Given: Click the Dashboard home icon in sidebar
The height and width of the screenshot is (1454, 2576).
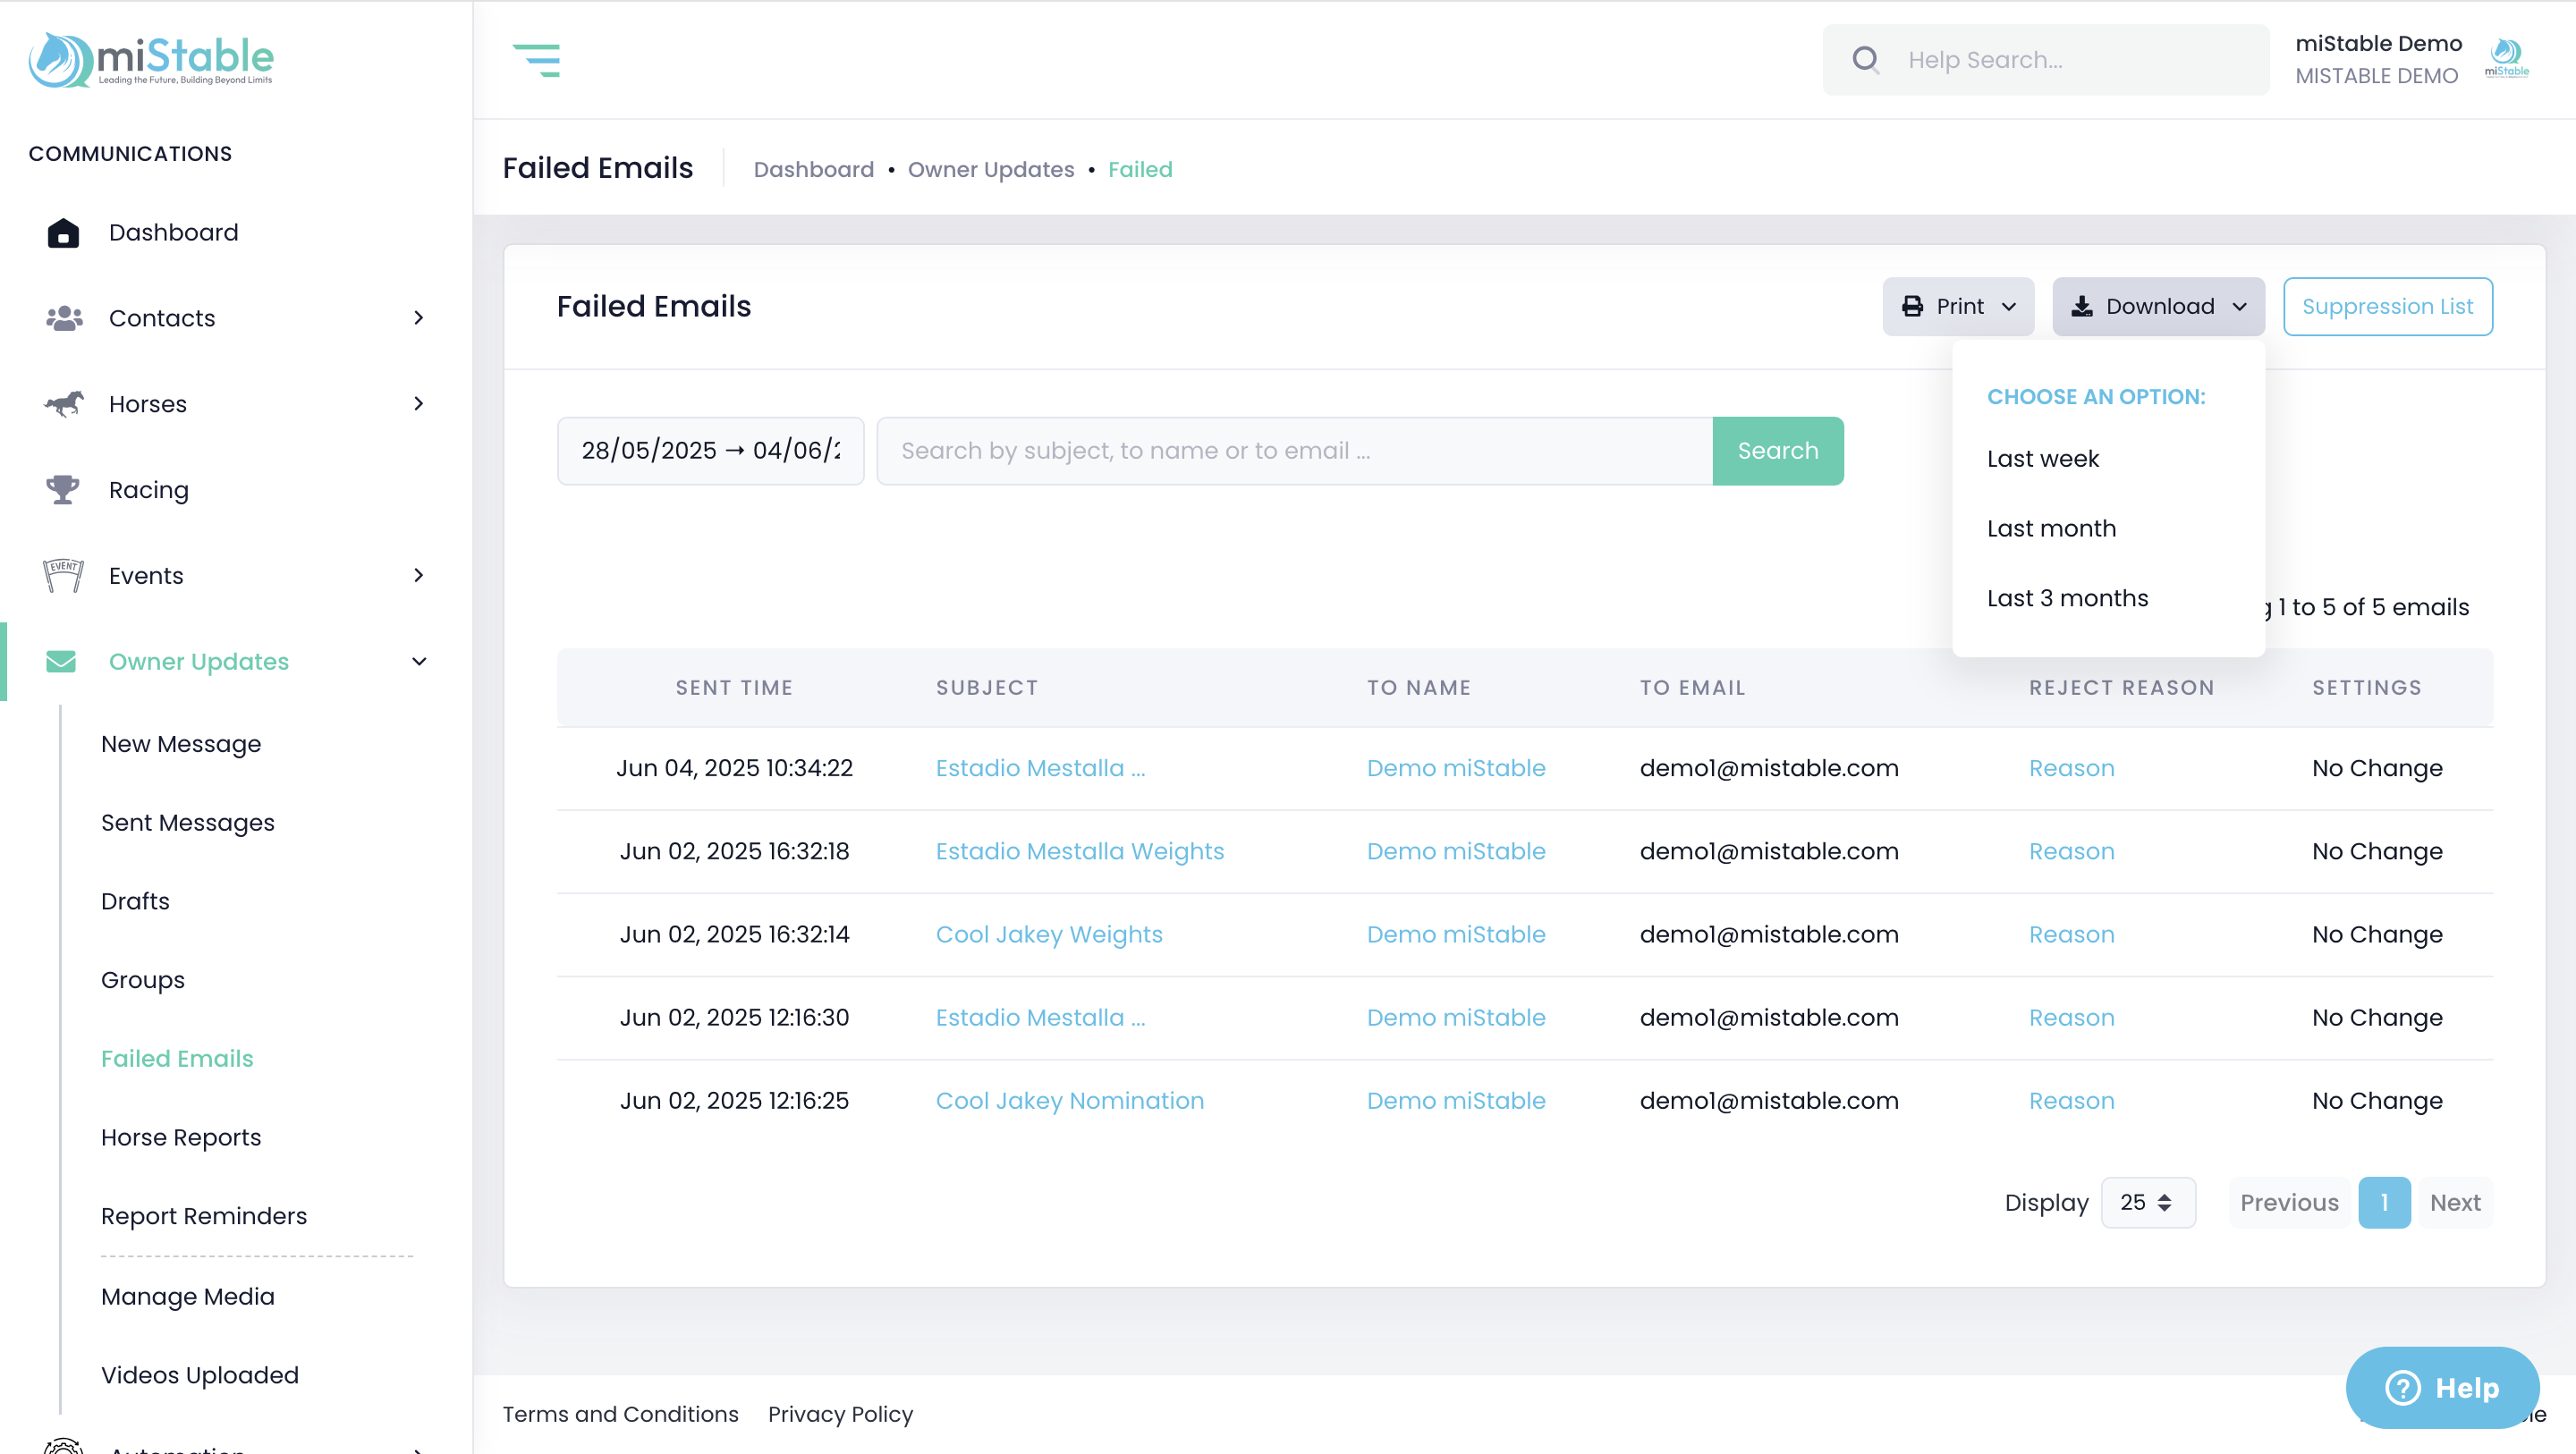Looking at the screenshot, I should pyautogui.click(x=63, y=233).
